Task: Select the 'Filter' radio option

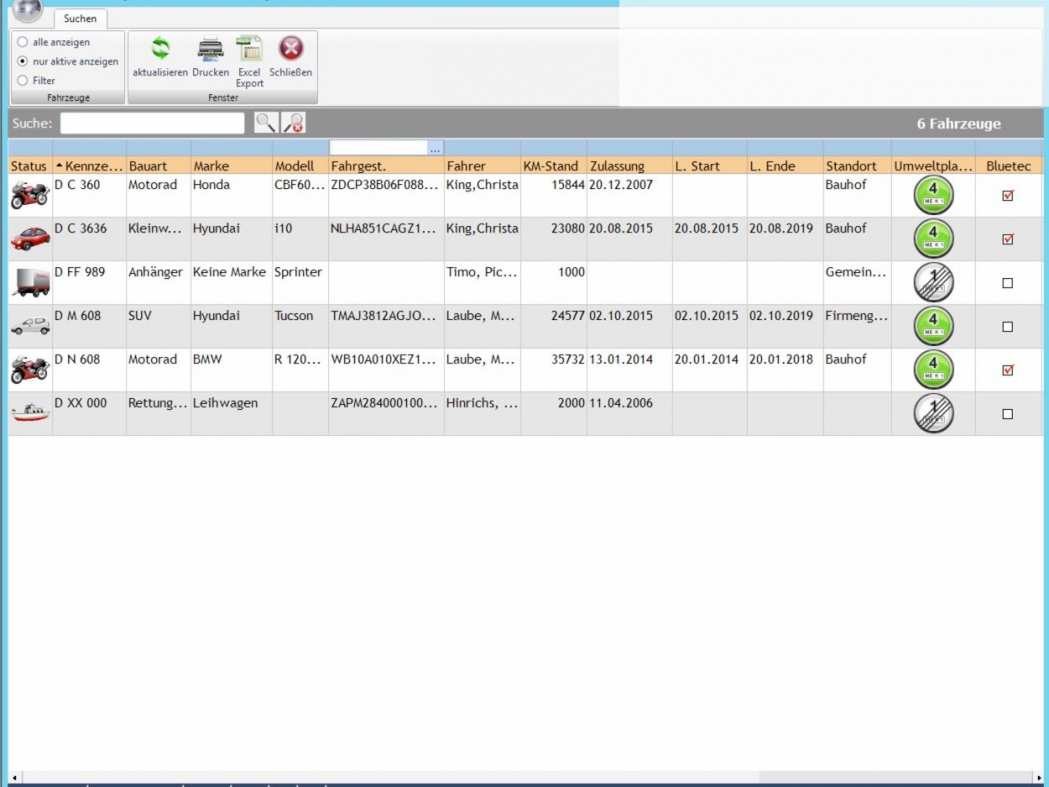Action: pos(23,81)
